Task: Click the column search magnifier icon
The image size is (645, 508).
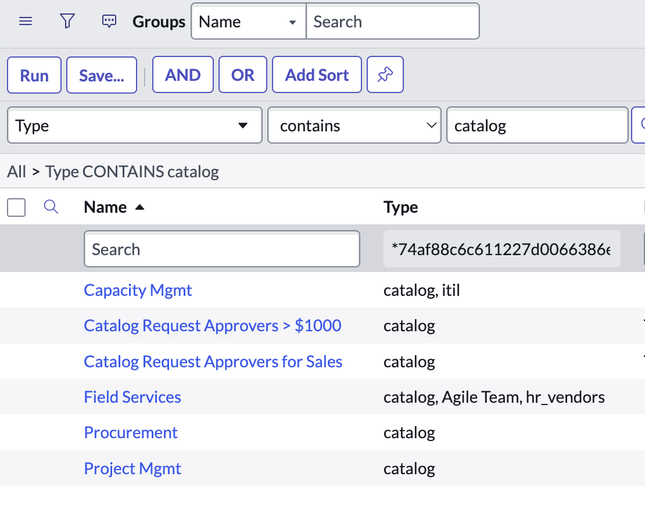Action: [51, 207]
